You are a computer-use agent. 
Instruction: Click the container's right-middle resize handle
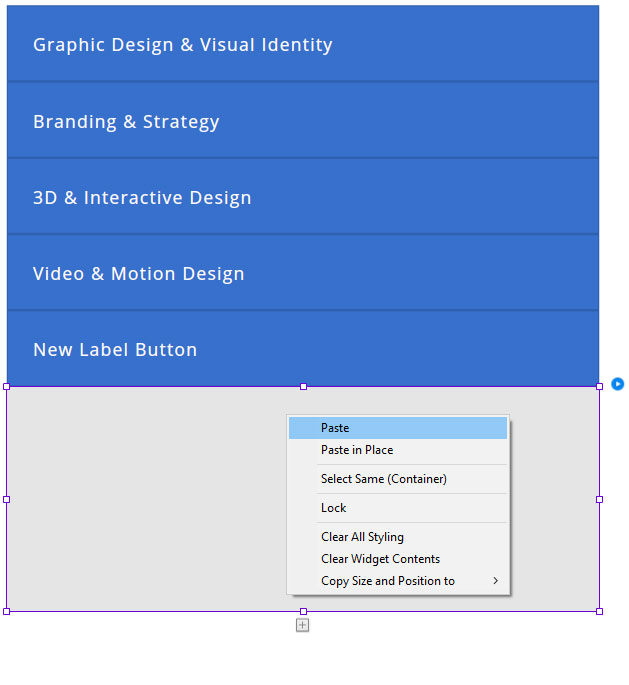pyautogui.click(x=599, y=499)
